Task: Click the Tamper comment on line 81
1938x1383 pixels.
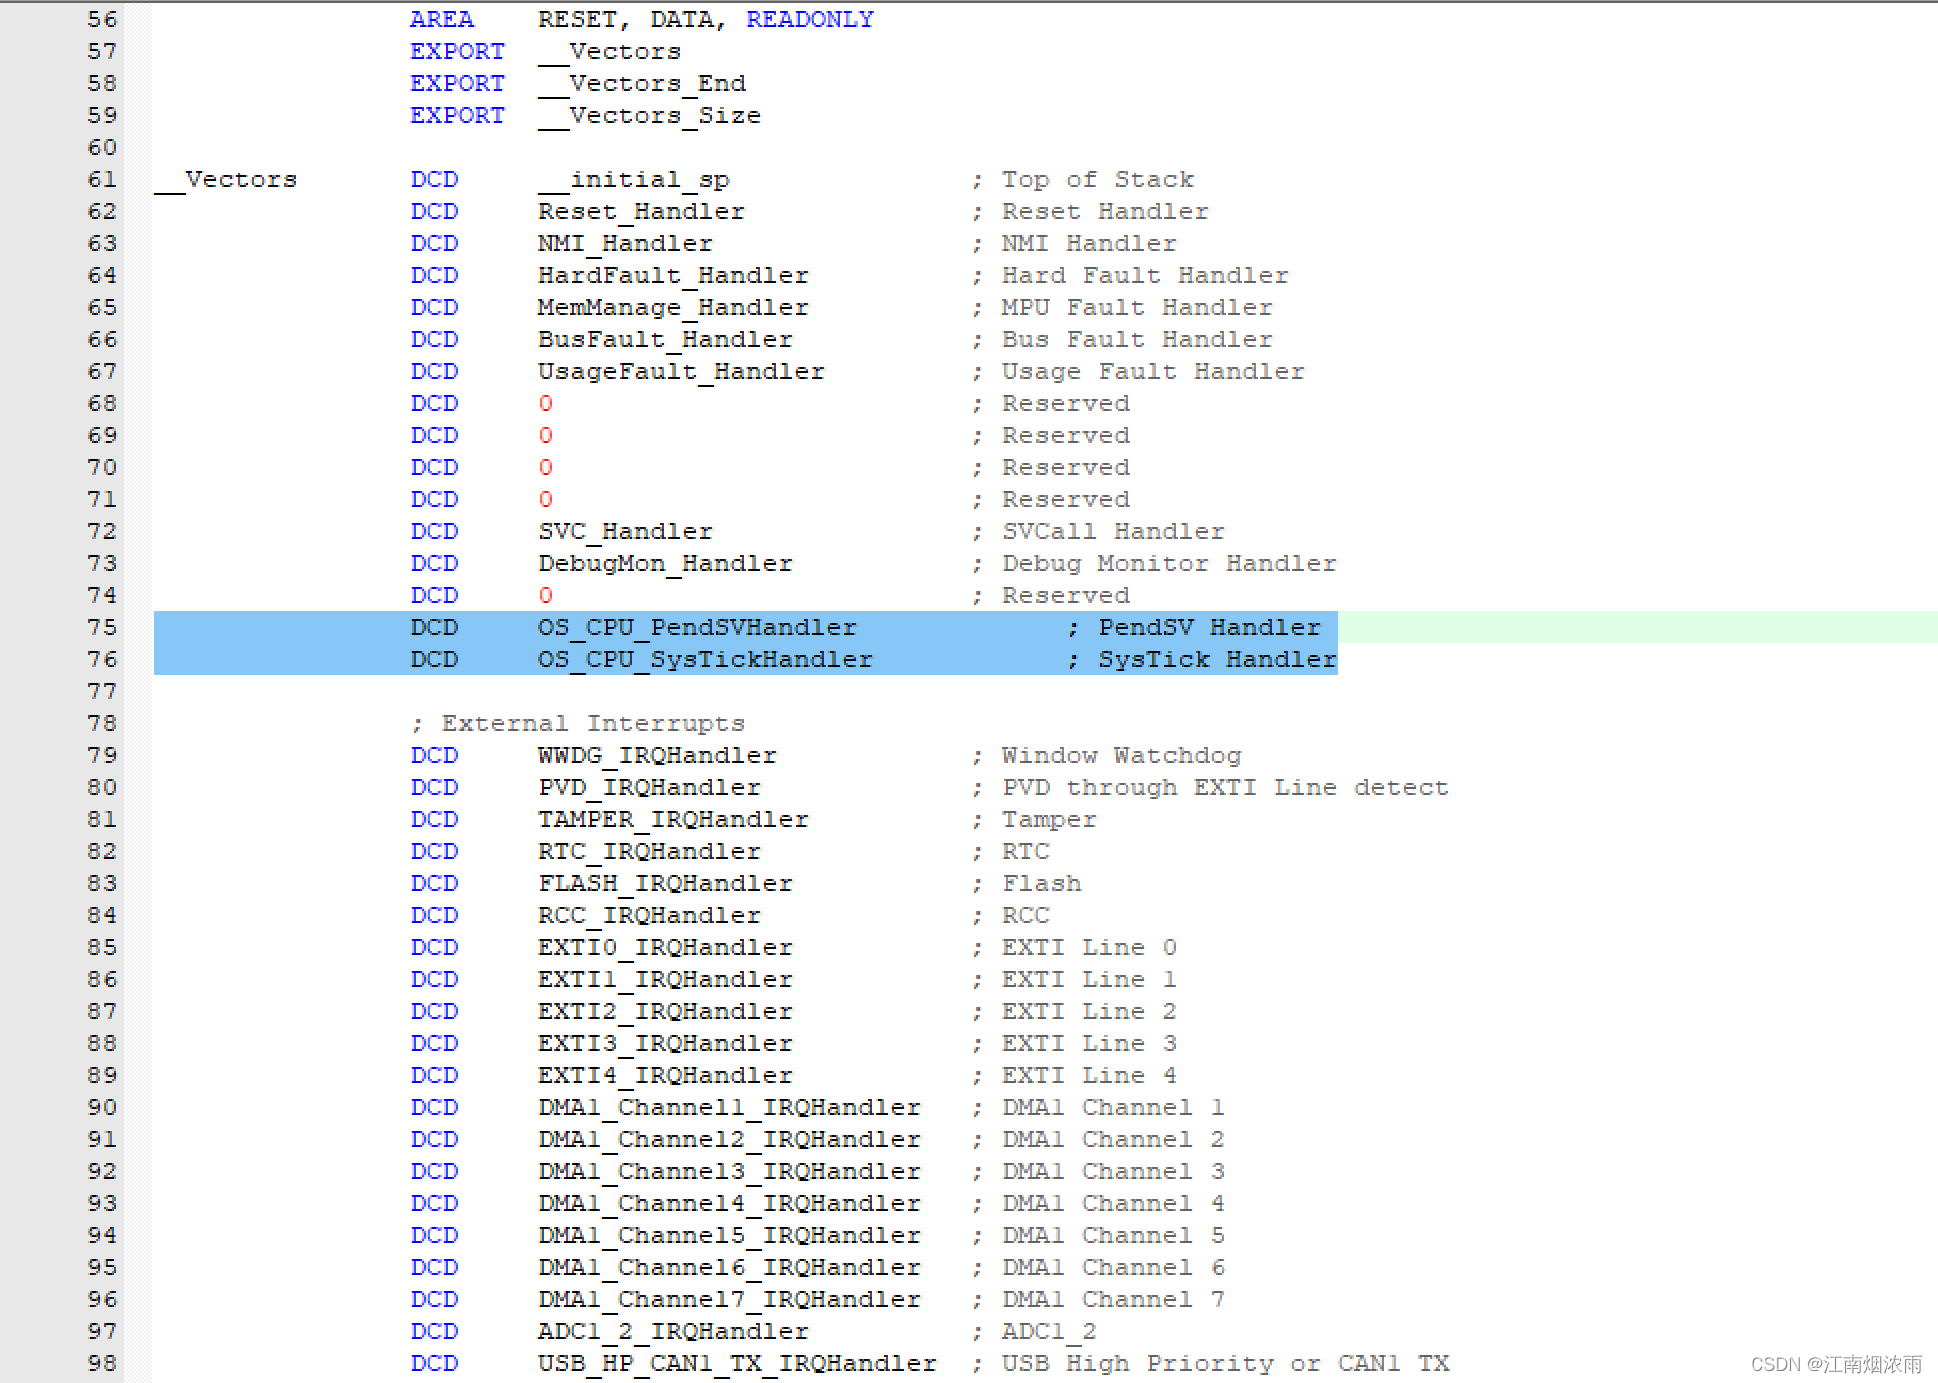Action: pyautogui.click(x=1034, y=819)
